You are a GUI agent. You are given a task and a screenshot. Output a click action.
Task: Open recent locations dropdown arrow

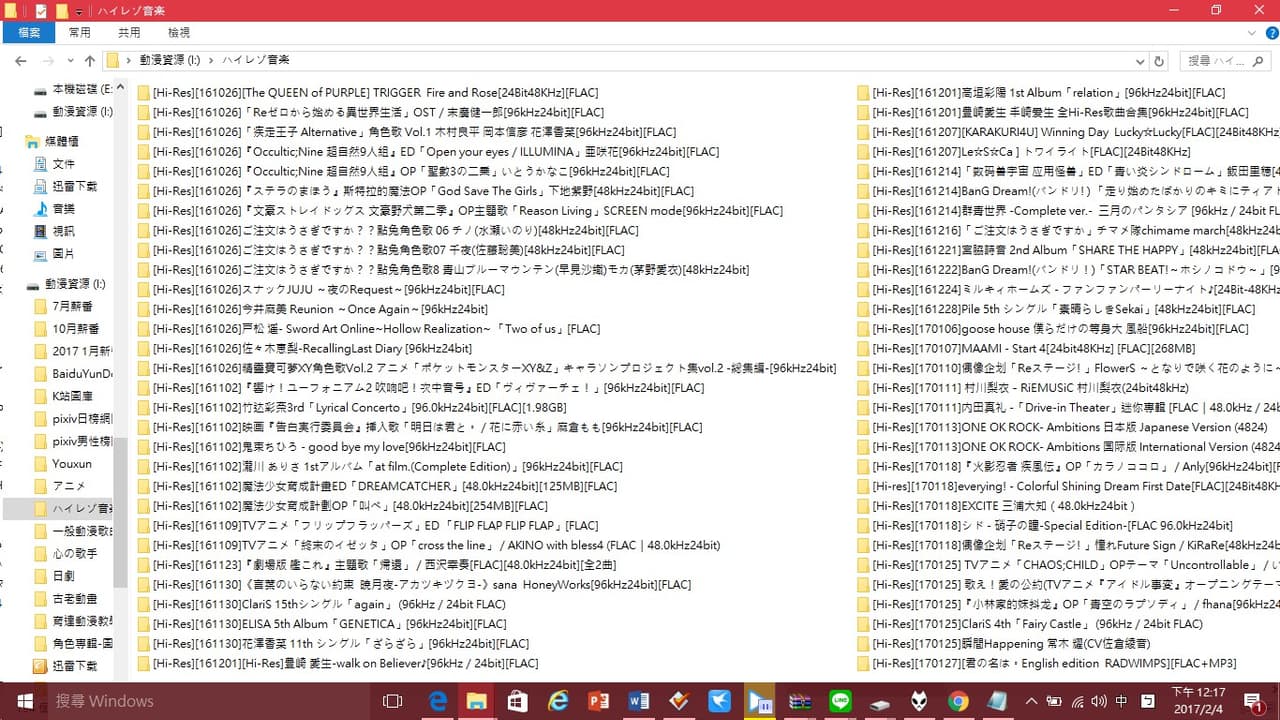point(73,61)
